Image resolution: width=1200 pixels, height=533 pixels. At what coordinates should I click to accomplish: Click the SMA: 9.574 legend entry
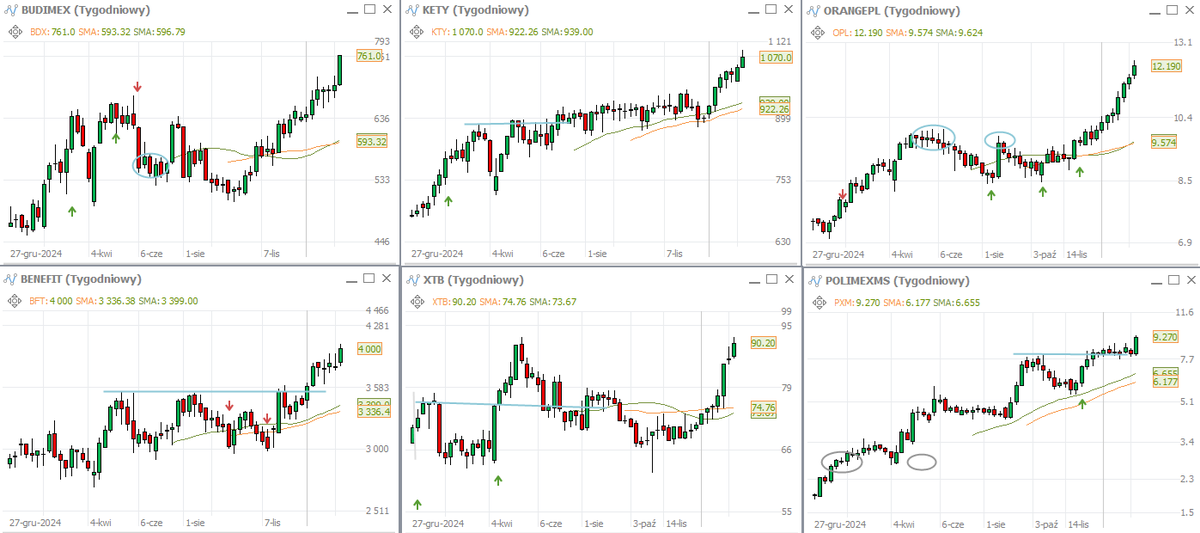click(911, 31)
